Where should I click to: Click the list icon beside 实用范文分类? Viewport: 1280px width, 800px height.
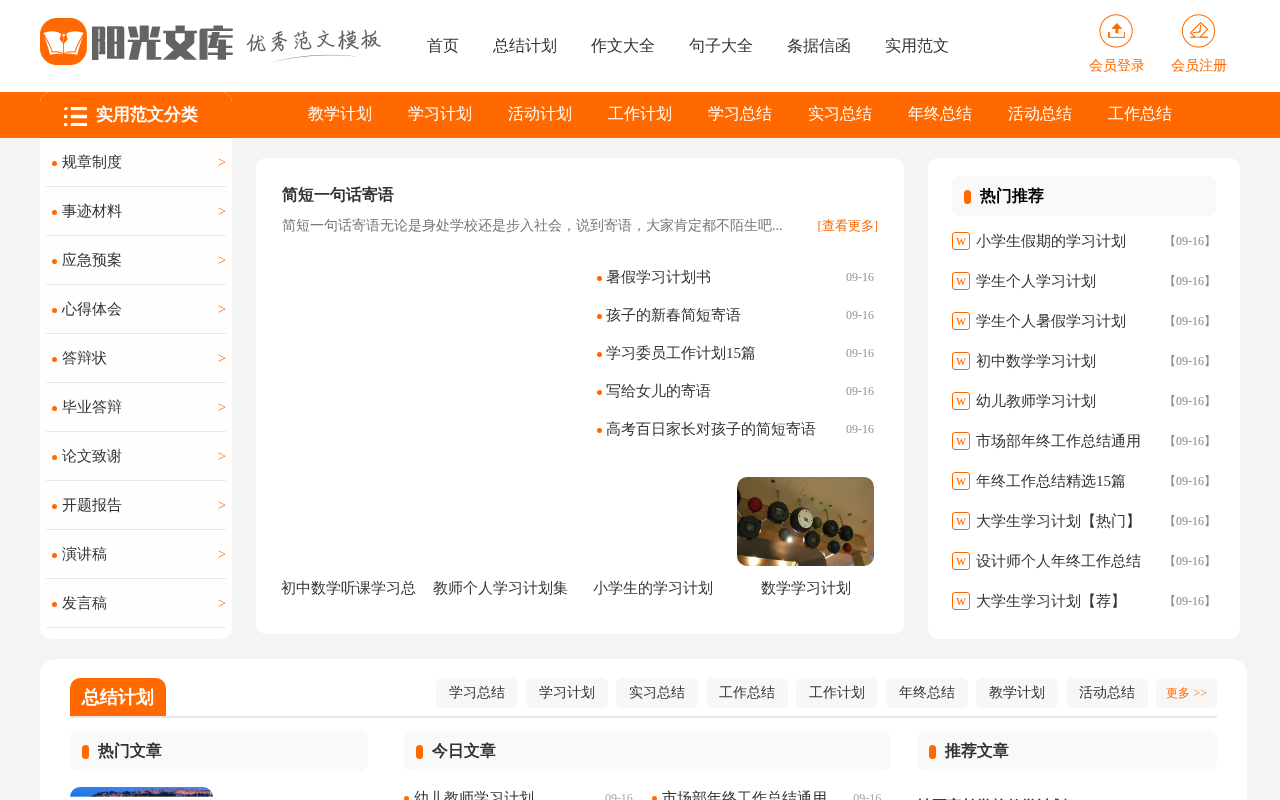point(75,116)
